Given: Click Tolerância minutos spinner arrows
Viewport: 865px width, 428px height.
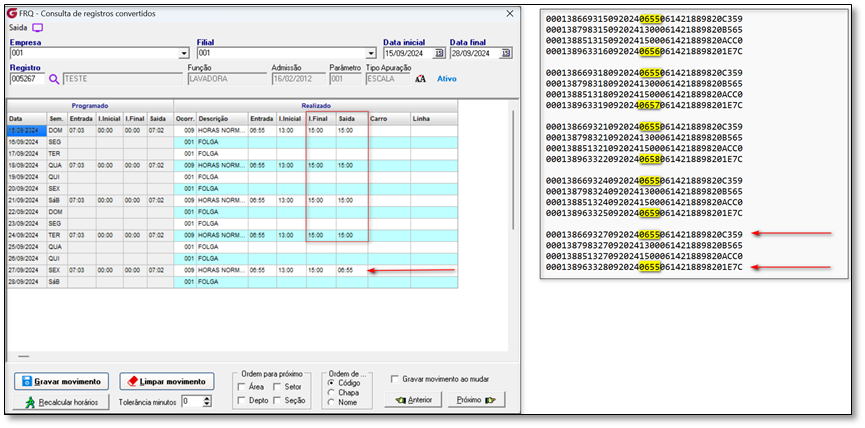Looking at the screenshot, I should tap(207, 402).
